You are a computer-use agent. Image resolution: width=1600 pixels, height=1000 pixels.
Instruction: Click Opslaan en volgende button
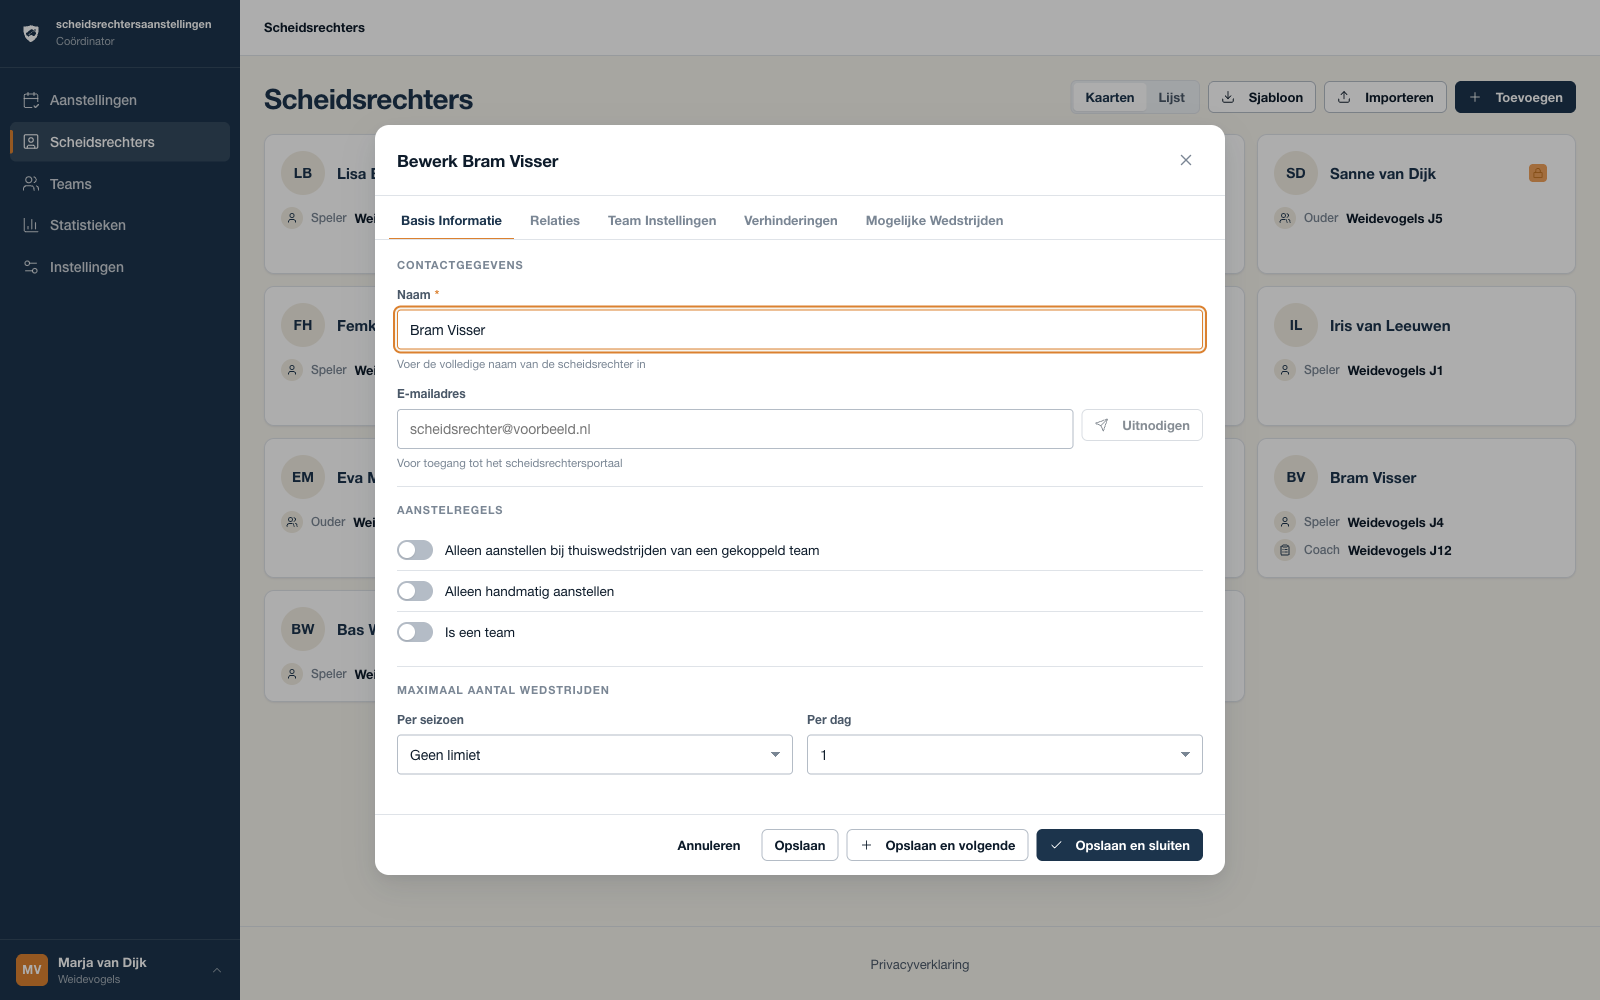[937, 845]
